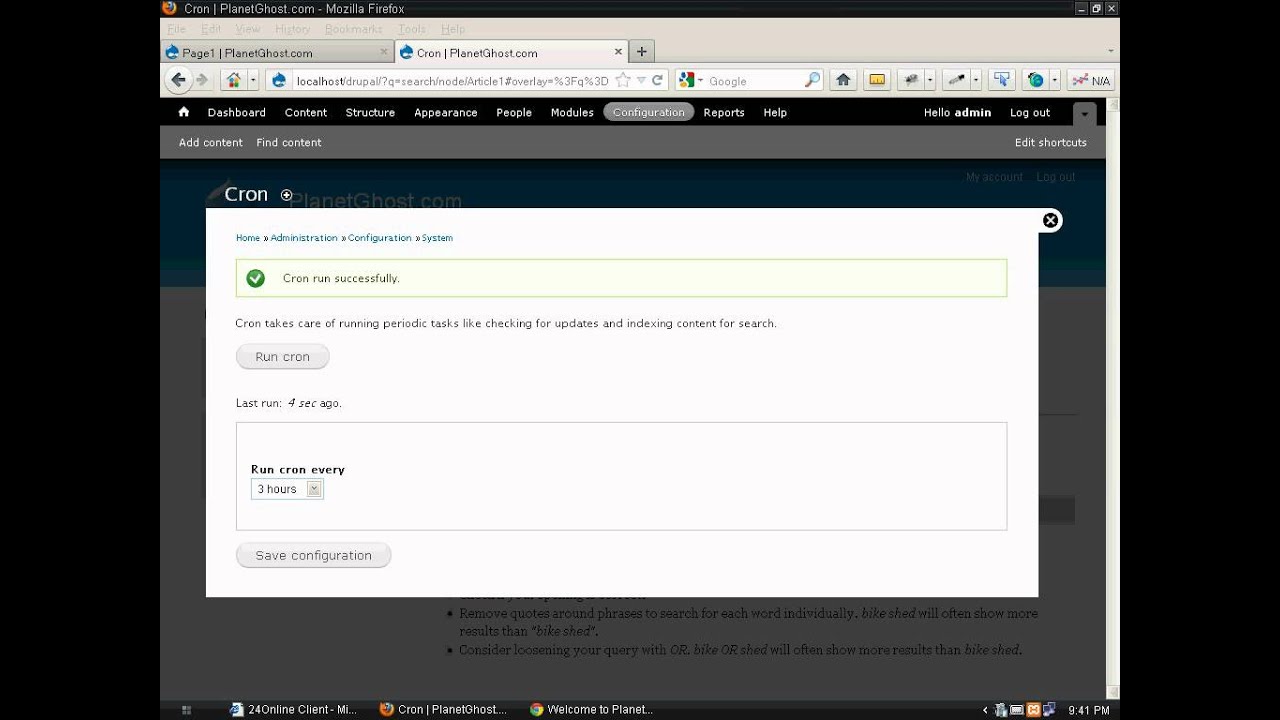This screenshot has width=1280, height=720.
Task: Switch to Welcome to Planet Chrome taskbar item
Action: 591,709
